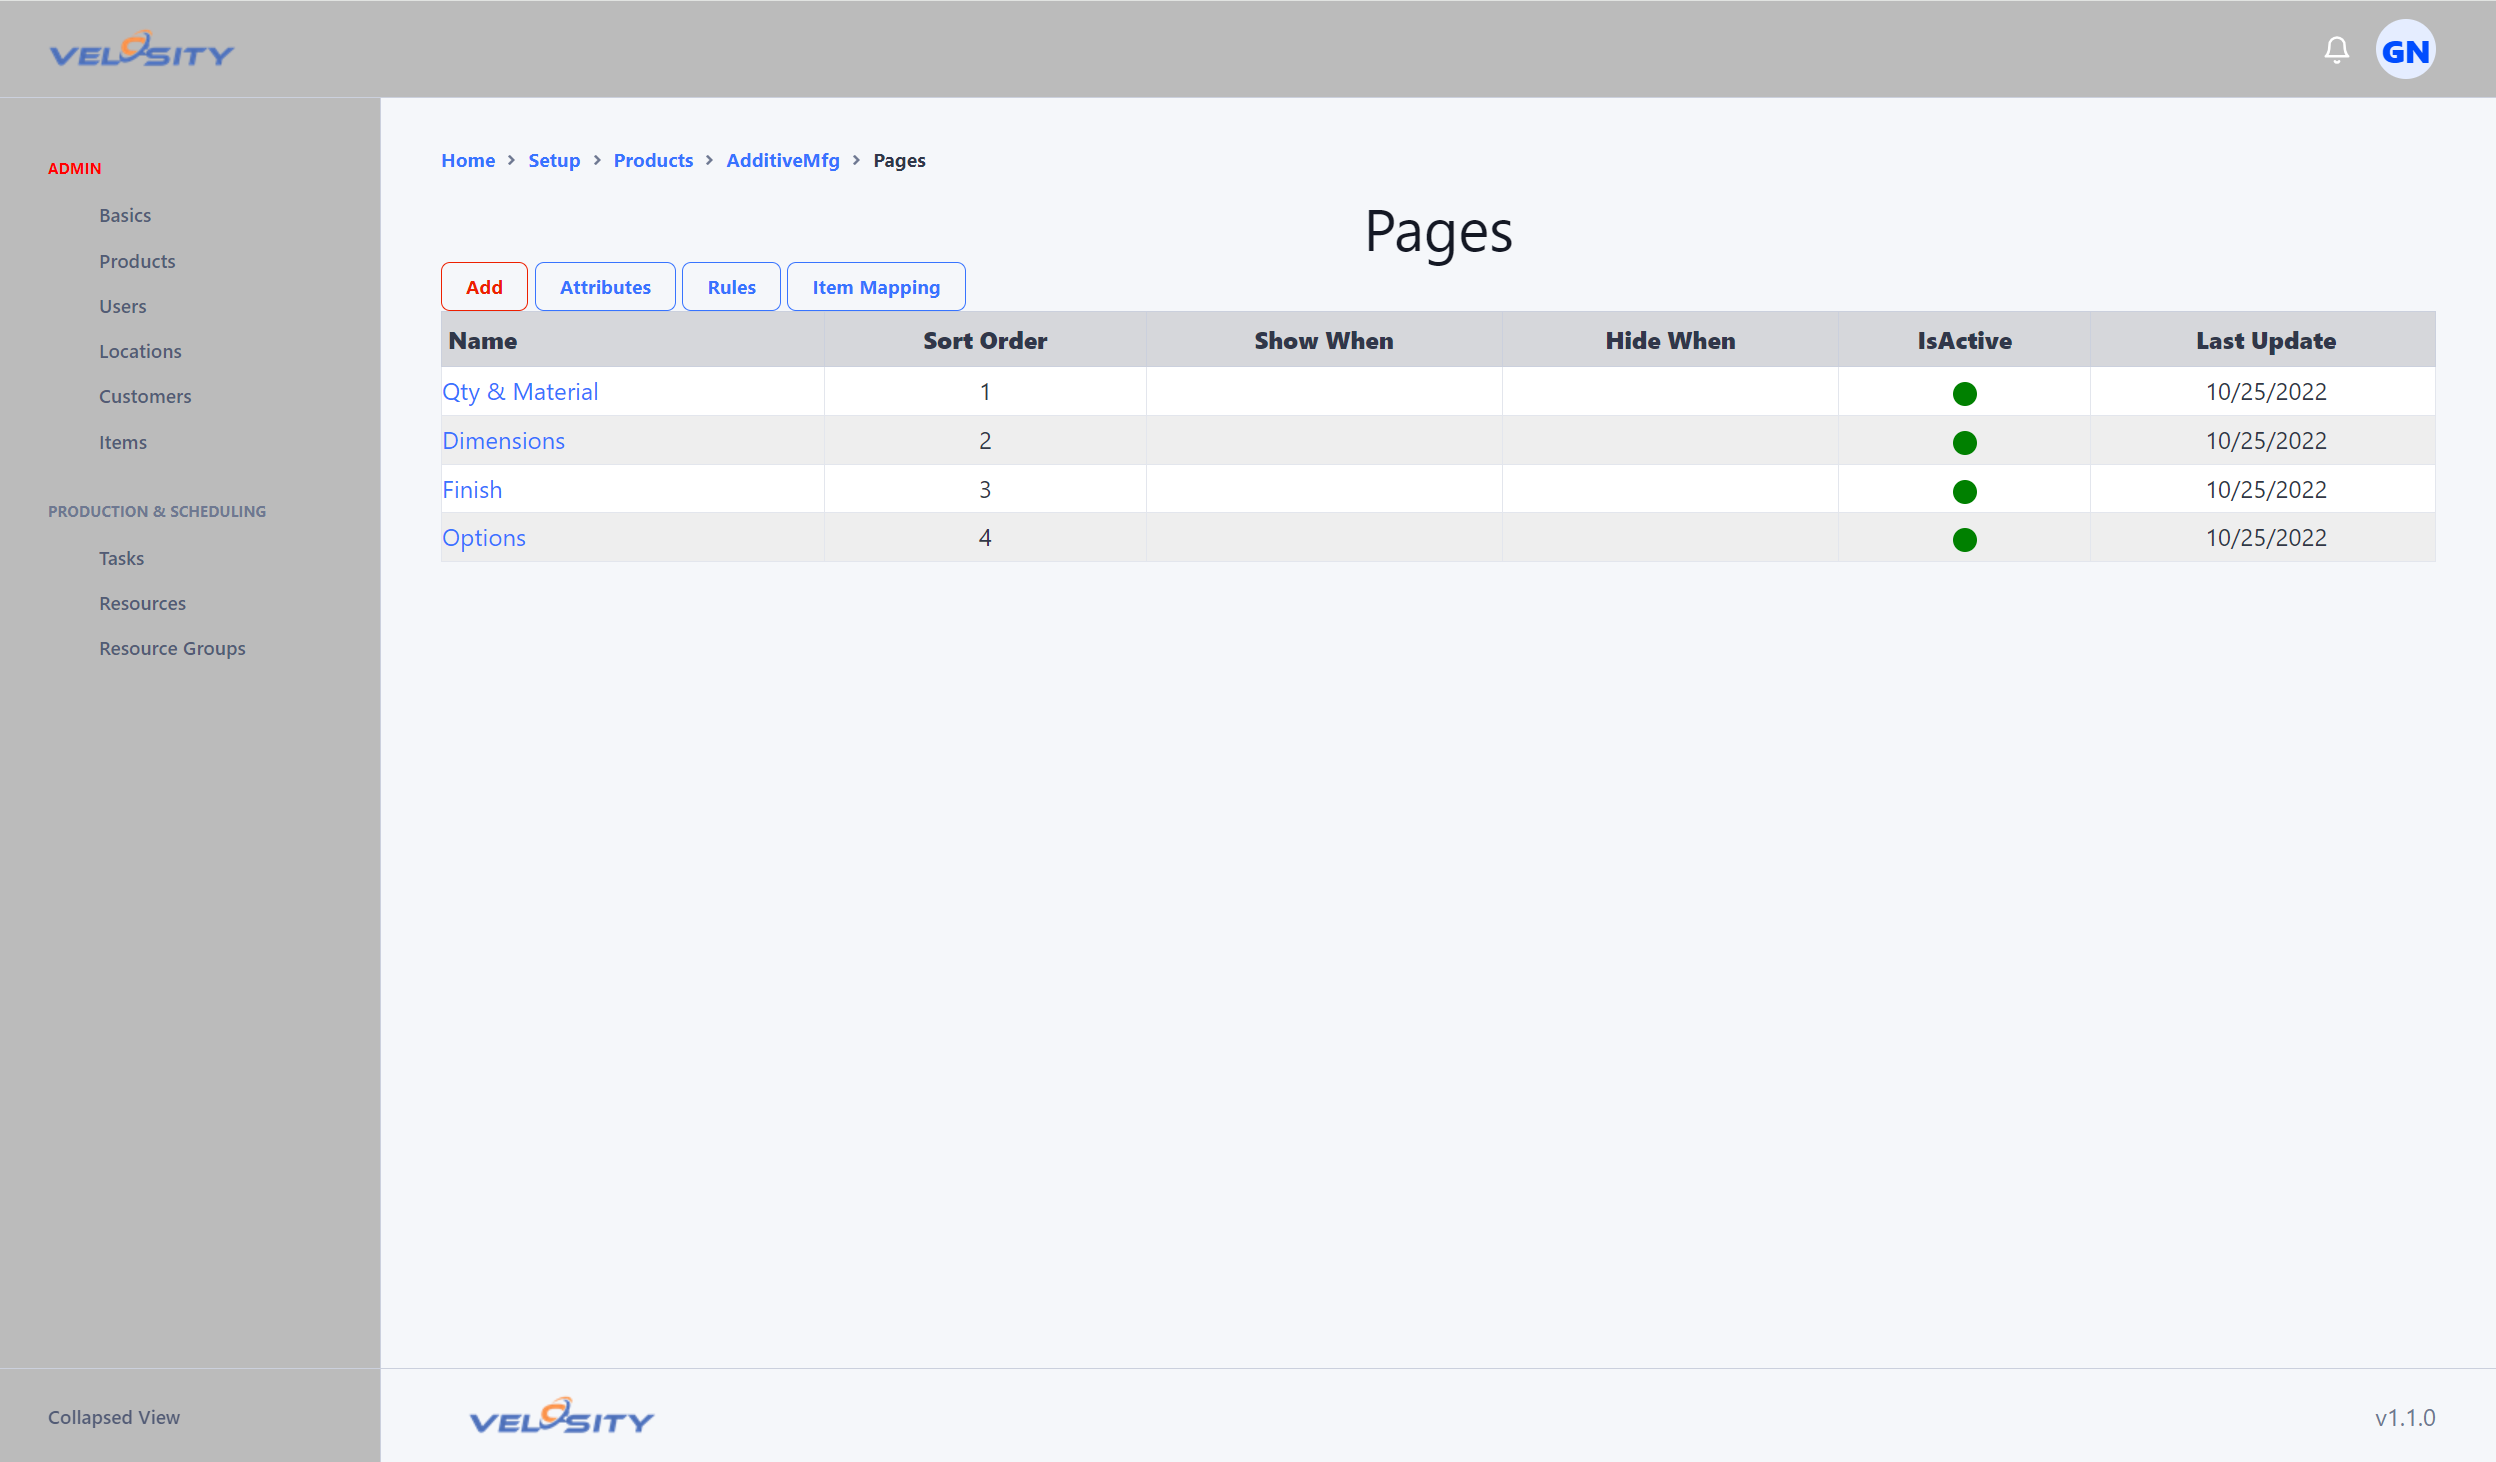Click the green IsActive dot for Dimensions
This screenshot has height=1462, width=2496.
coord(1964,442)
